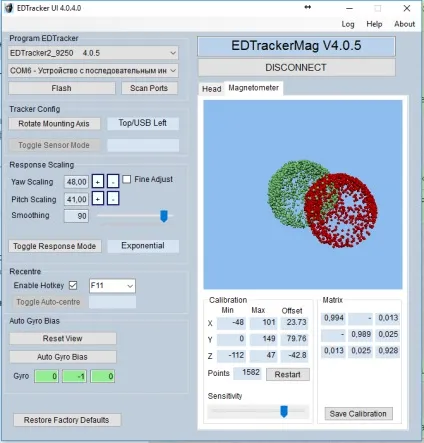Image resolution: width=424 pixels, height=443 pixels.
Task: Open the EDTracker2_9250 firmware dropdown
Action: click(93, 53)
